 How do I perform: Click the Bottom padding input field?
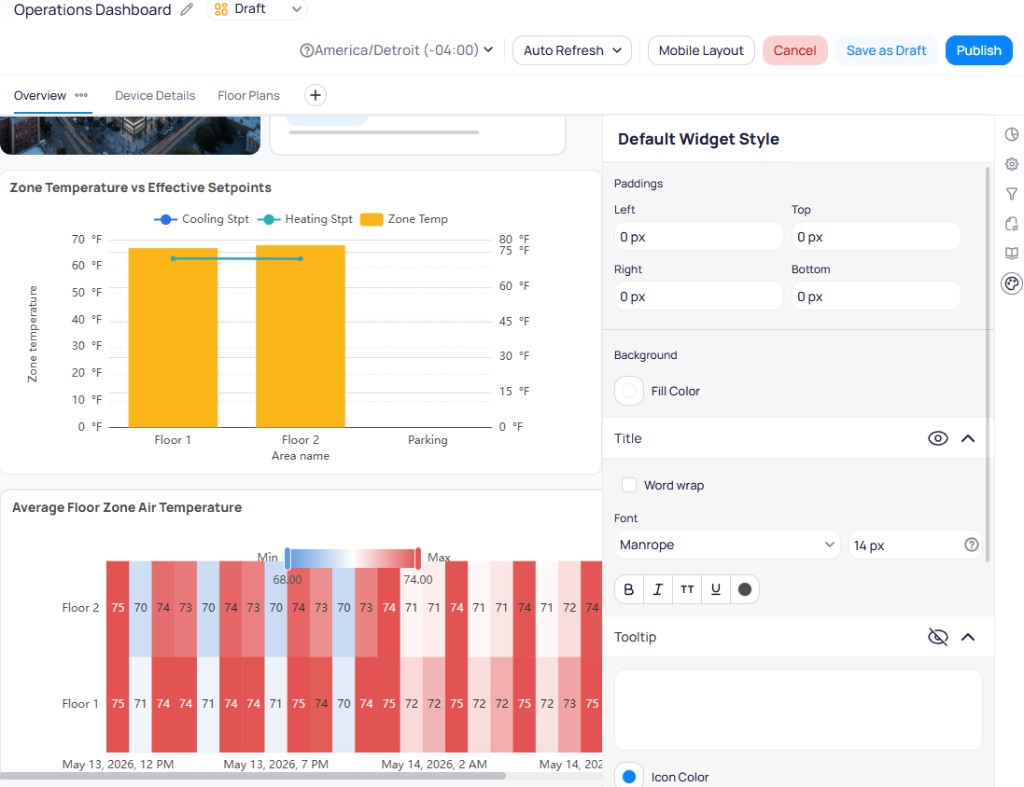pyautogui.click(x=876, y=297)
